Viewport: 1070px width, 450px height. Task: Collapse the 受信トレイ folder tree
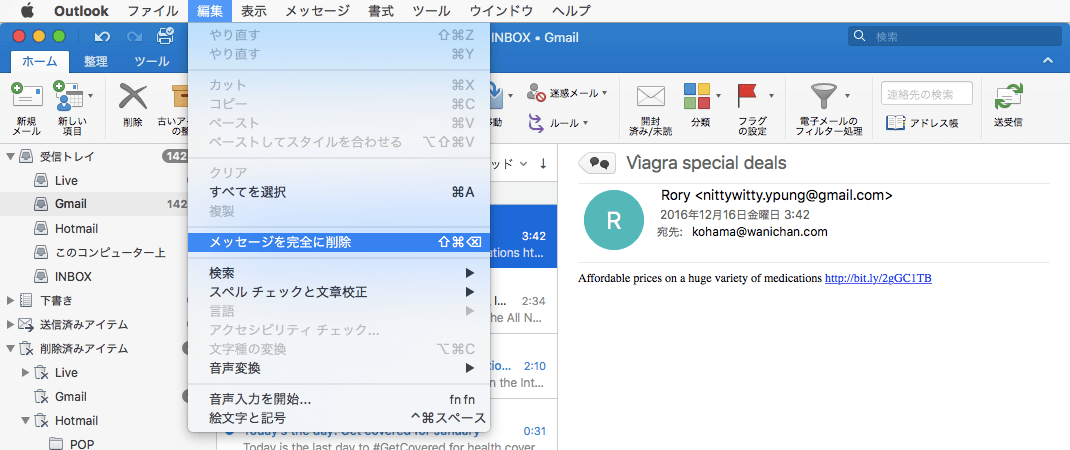point(10,156)
